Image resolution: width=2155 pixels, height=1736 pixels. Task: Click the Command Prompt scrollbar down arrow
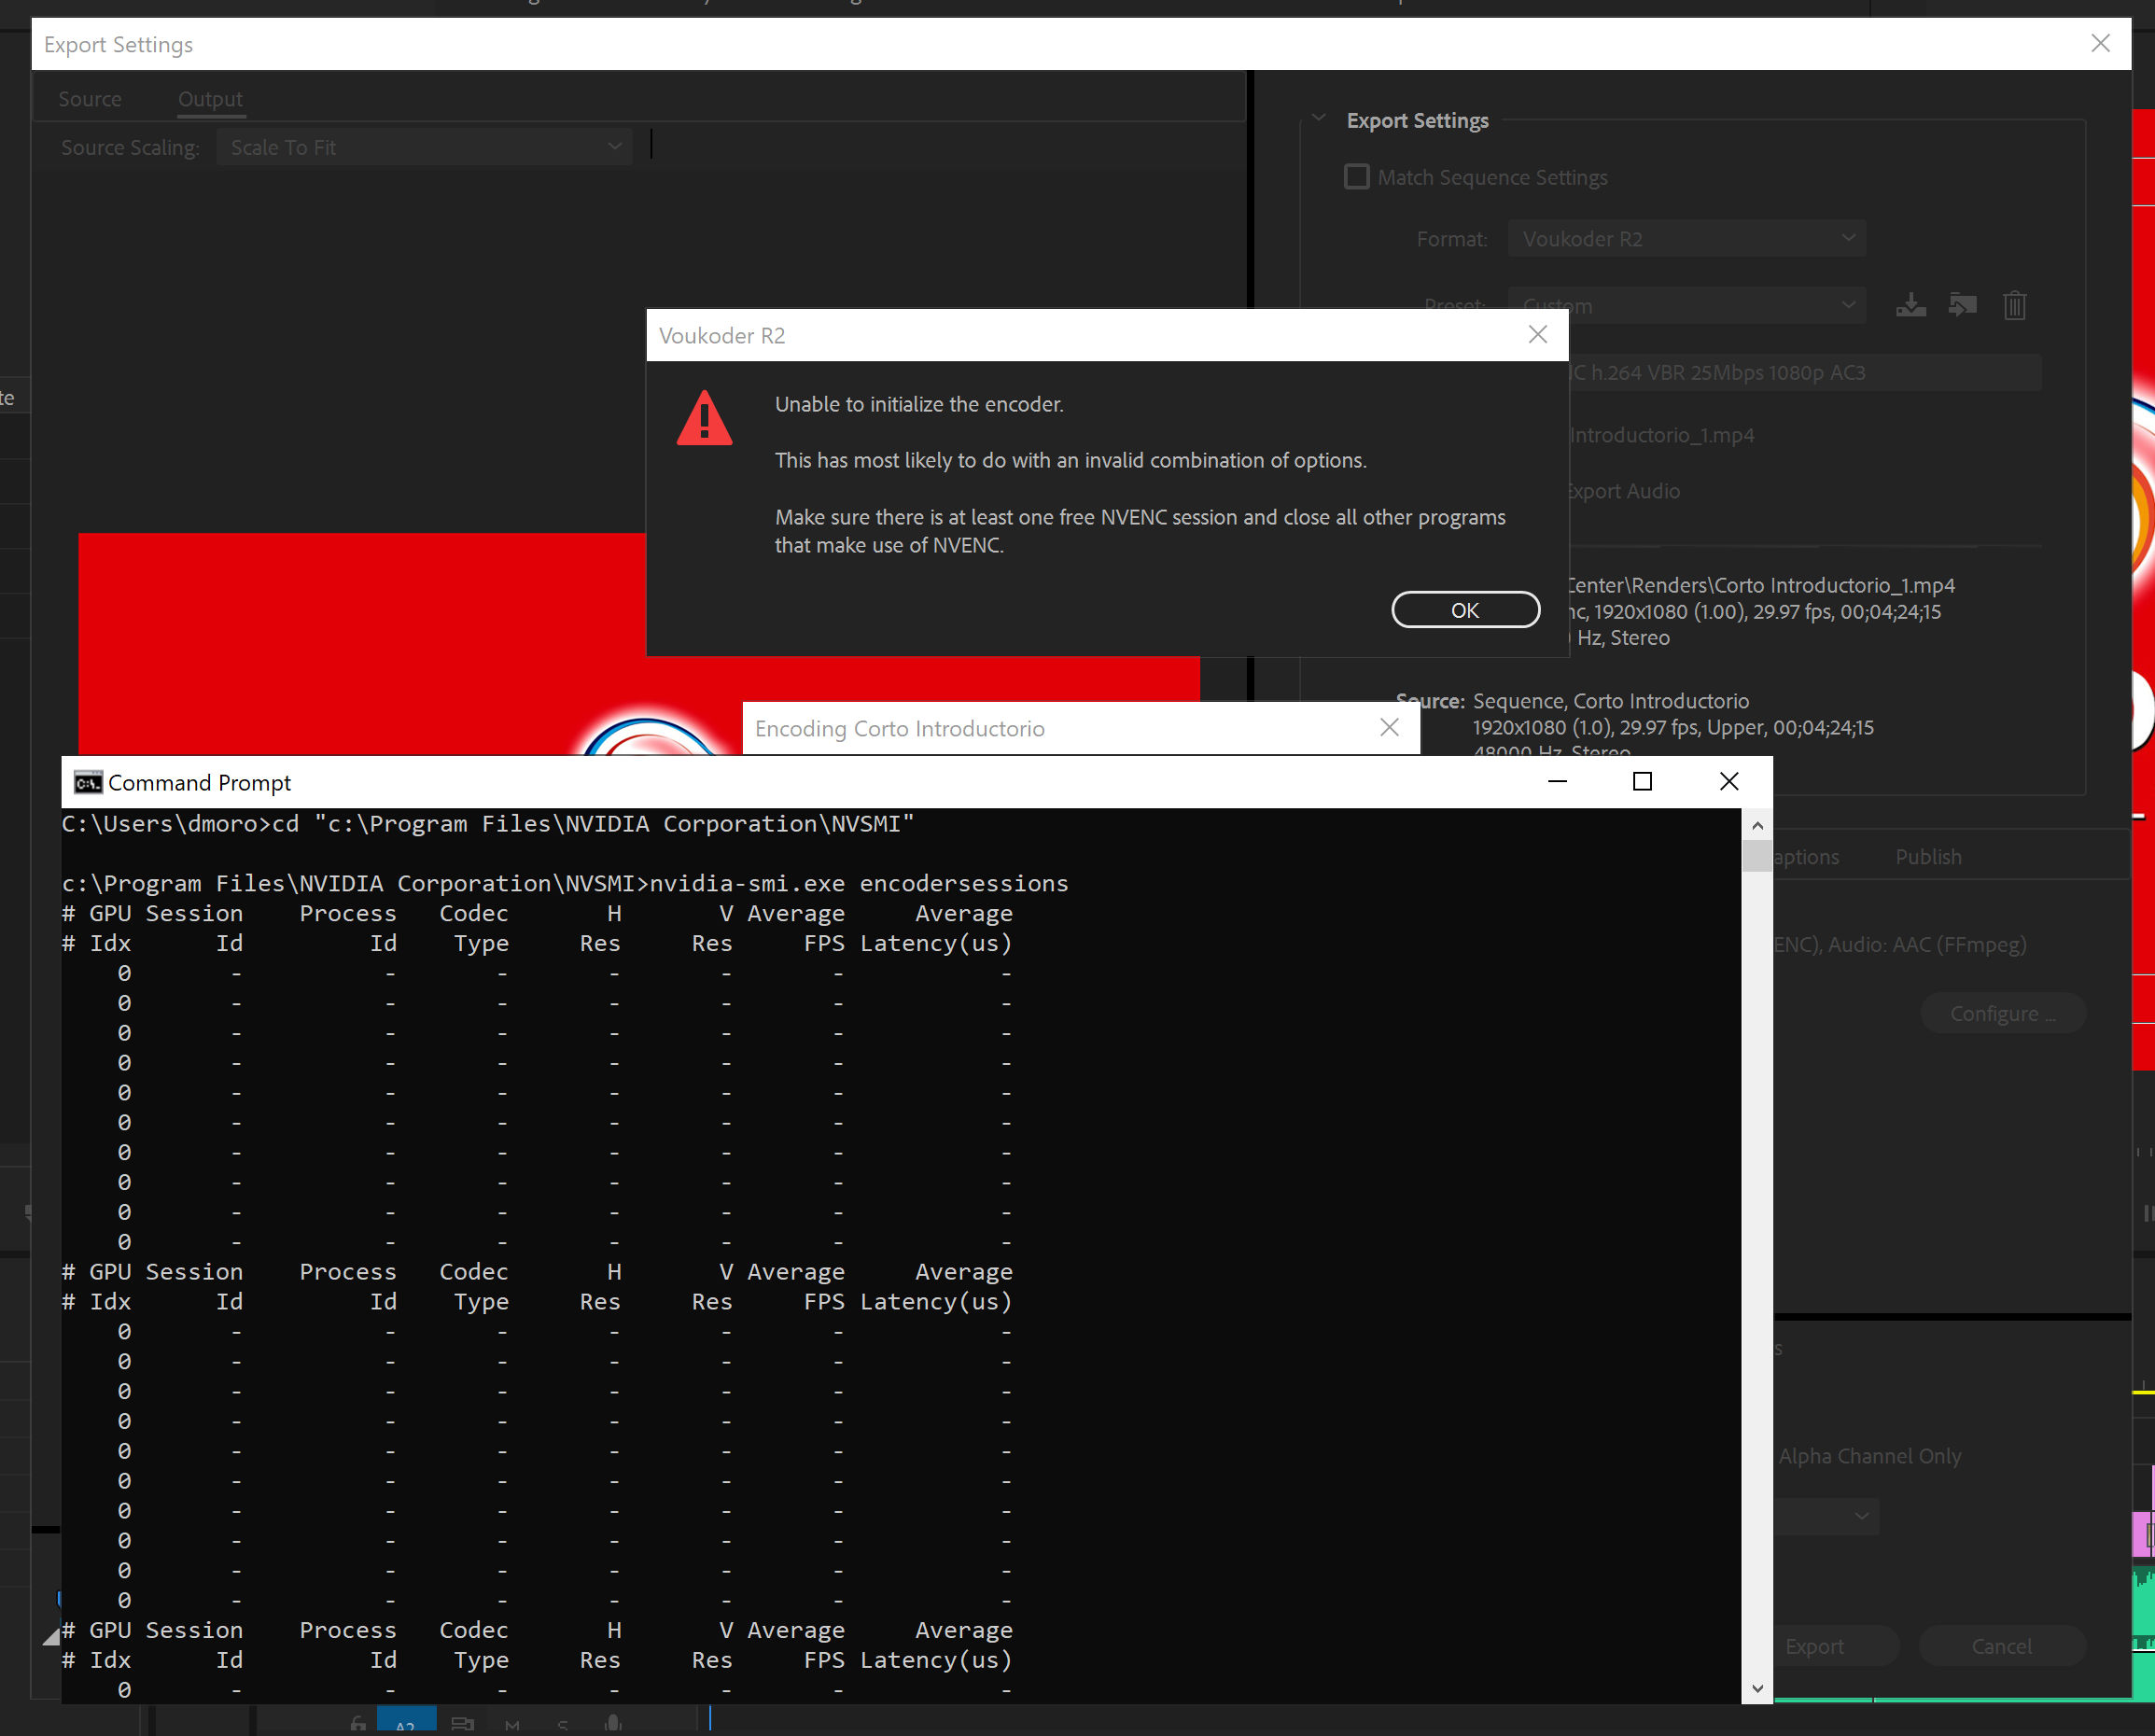1757,1689
